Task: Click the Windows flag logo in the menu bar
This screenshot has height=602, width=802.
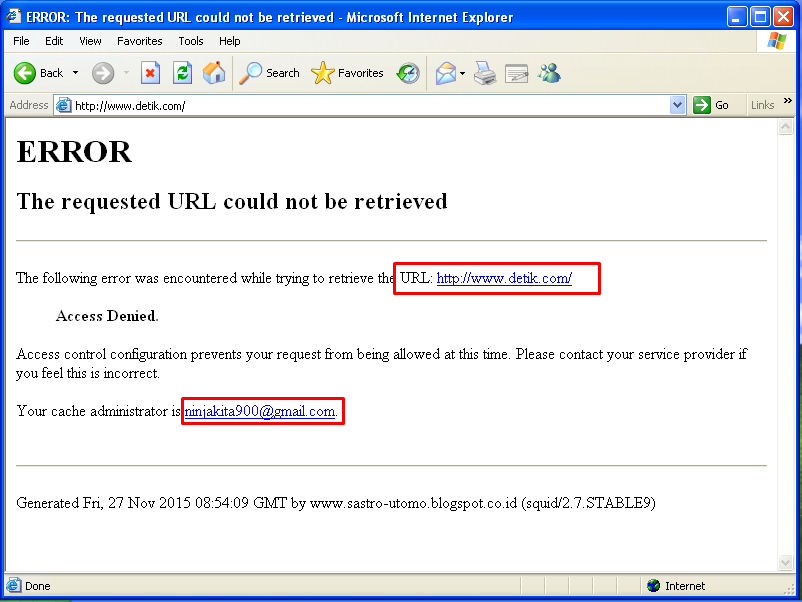Action: (776, 41)
